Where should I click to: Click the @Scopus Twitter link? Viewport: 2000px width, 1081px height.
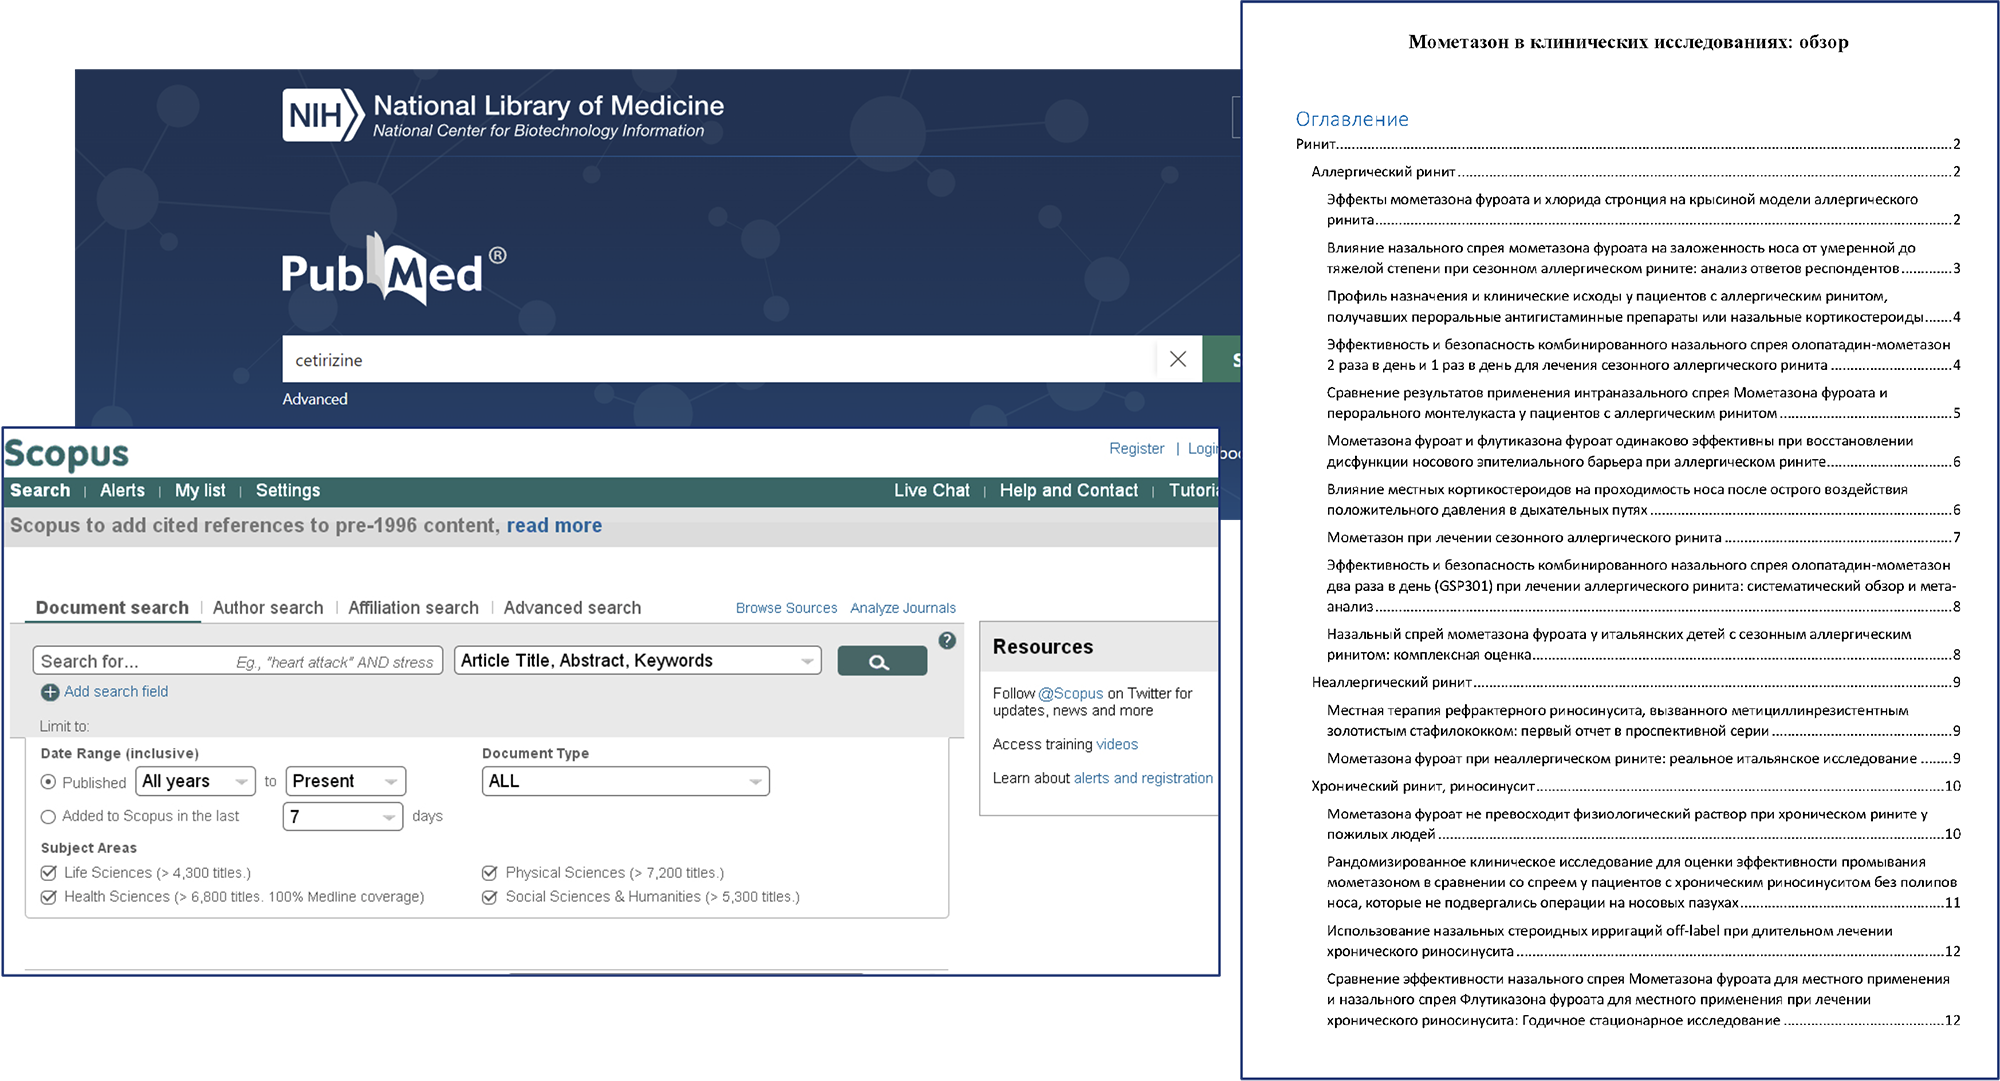tap(1070, 694)
